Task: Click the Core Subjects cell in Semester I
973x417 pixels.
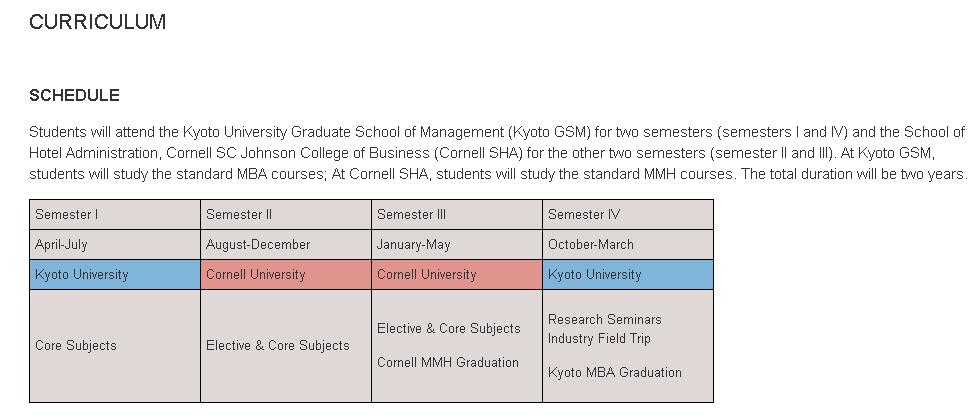Action: (x=76, y=346)
